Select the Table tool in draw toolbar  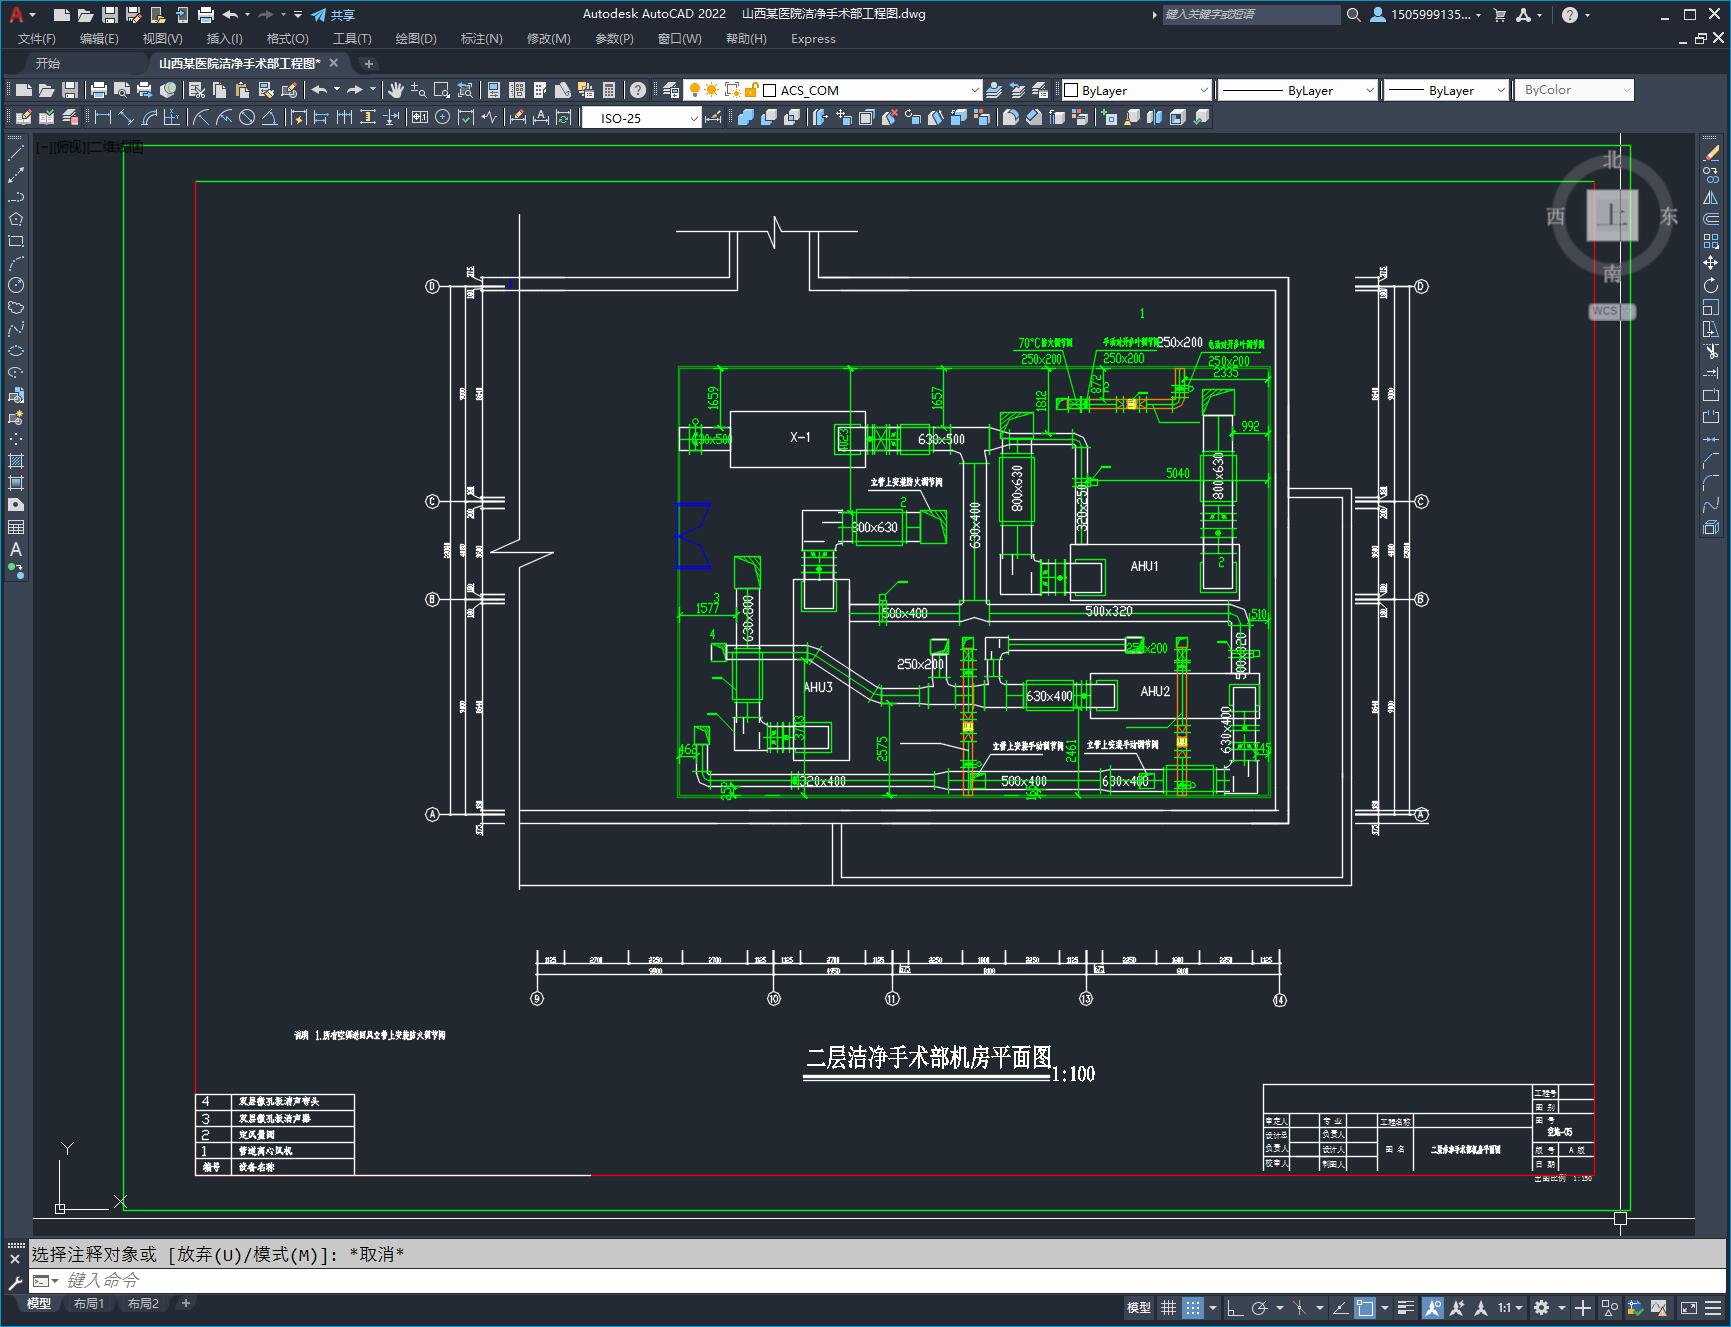[x=16, y=527]
